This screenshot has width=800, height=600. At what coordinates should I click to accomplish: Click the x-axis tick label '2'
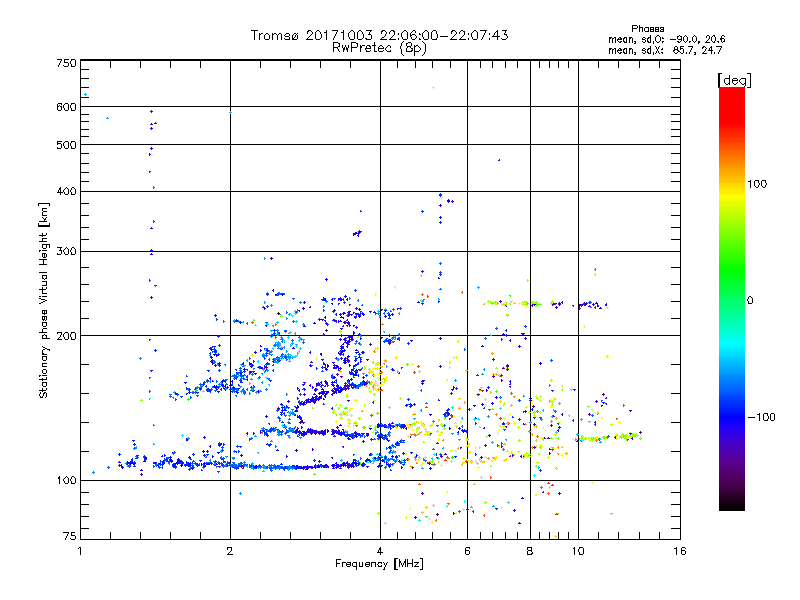(x=230, y=551)
